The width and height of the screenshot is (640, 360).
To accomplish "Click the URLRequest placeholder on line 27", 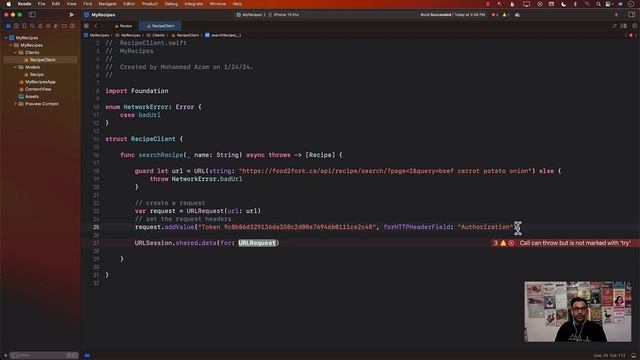I will point(257,243).
